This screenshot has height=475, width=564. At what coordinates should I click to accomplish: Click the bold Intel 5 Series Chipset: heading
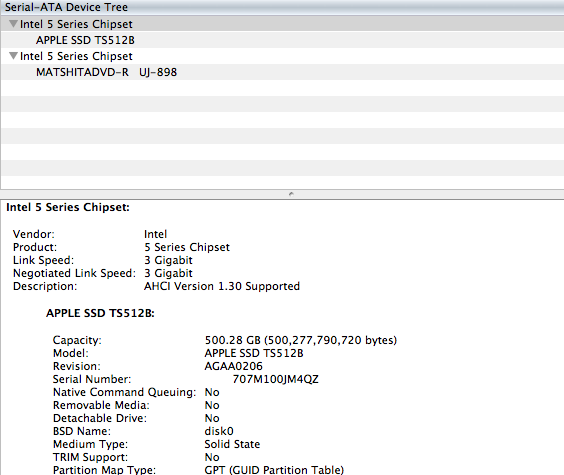tap(68, 207)
